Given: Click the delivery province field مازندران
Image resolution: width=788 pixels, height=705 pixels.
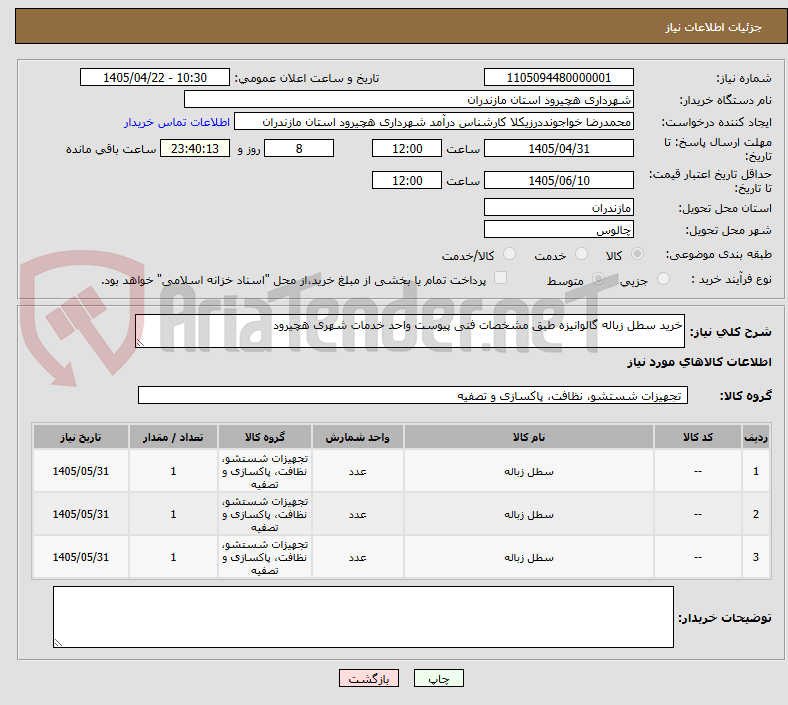Looking at the screenshot, I should pyautogui.click(x=558, y=208).
